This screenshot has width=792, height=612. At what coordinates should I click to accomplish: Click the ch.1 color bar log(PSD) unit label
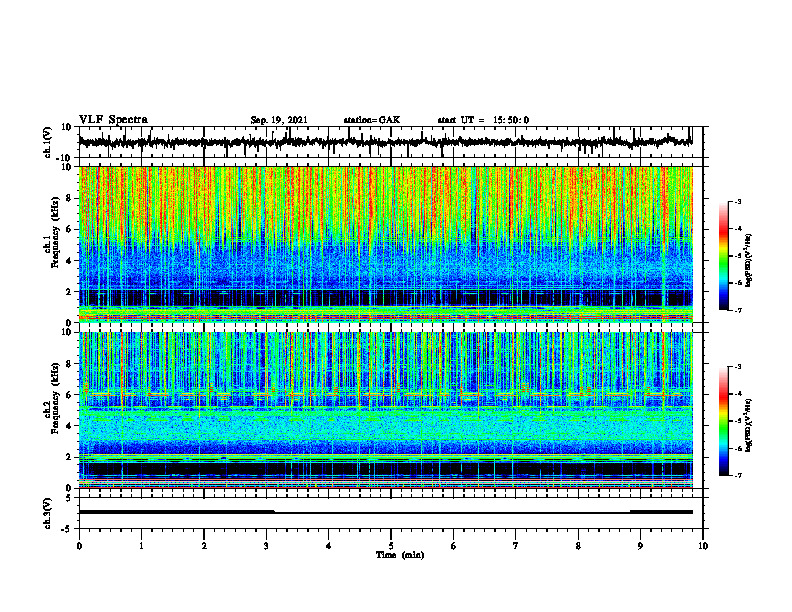(749, 260)
